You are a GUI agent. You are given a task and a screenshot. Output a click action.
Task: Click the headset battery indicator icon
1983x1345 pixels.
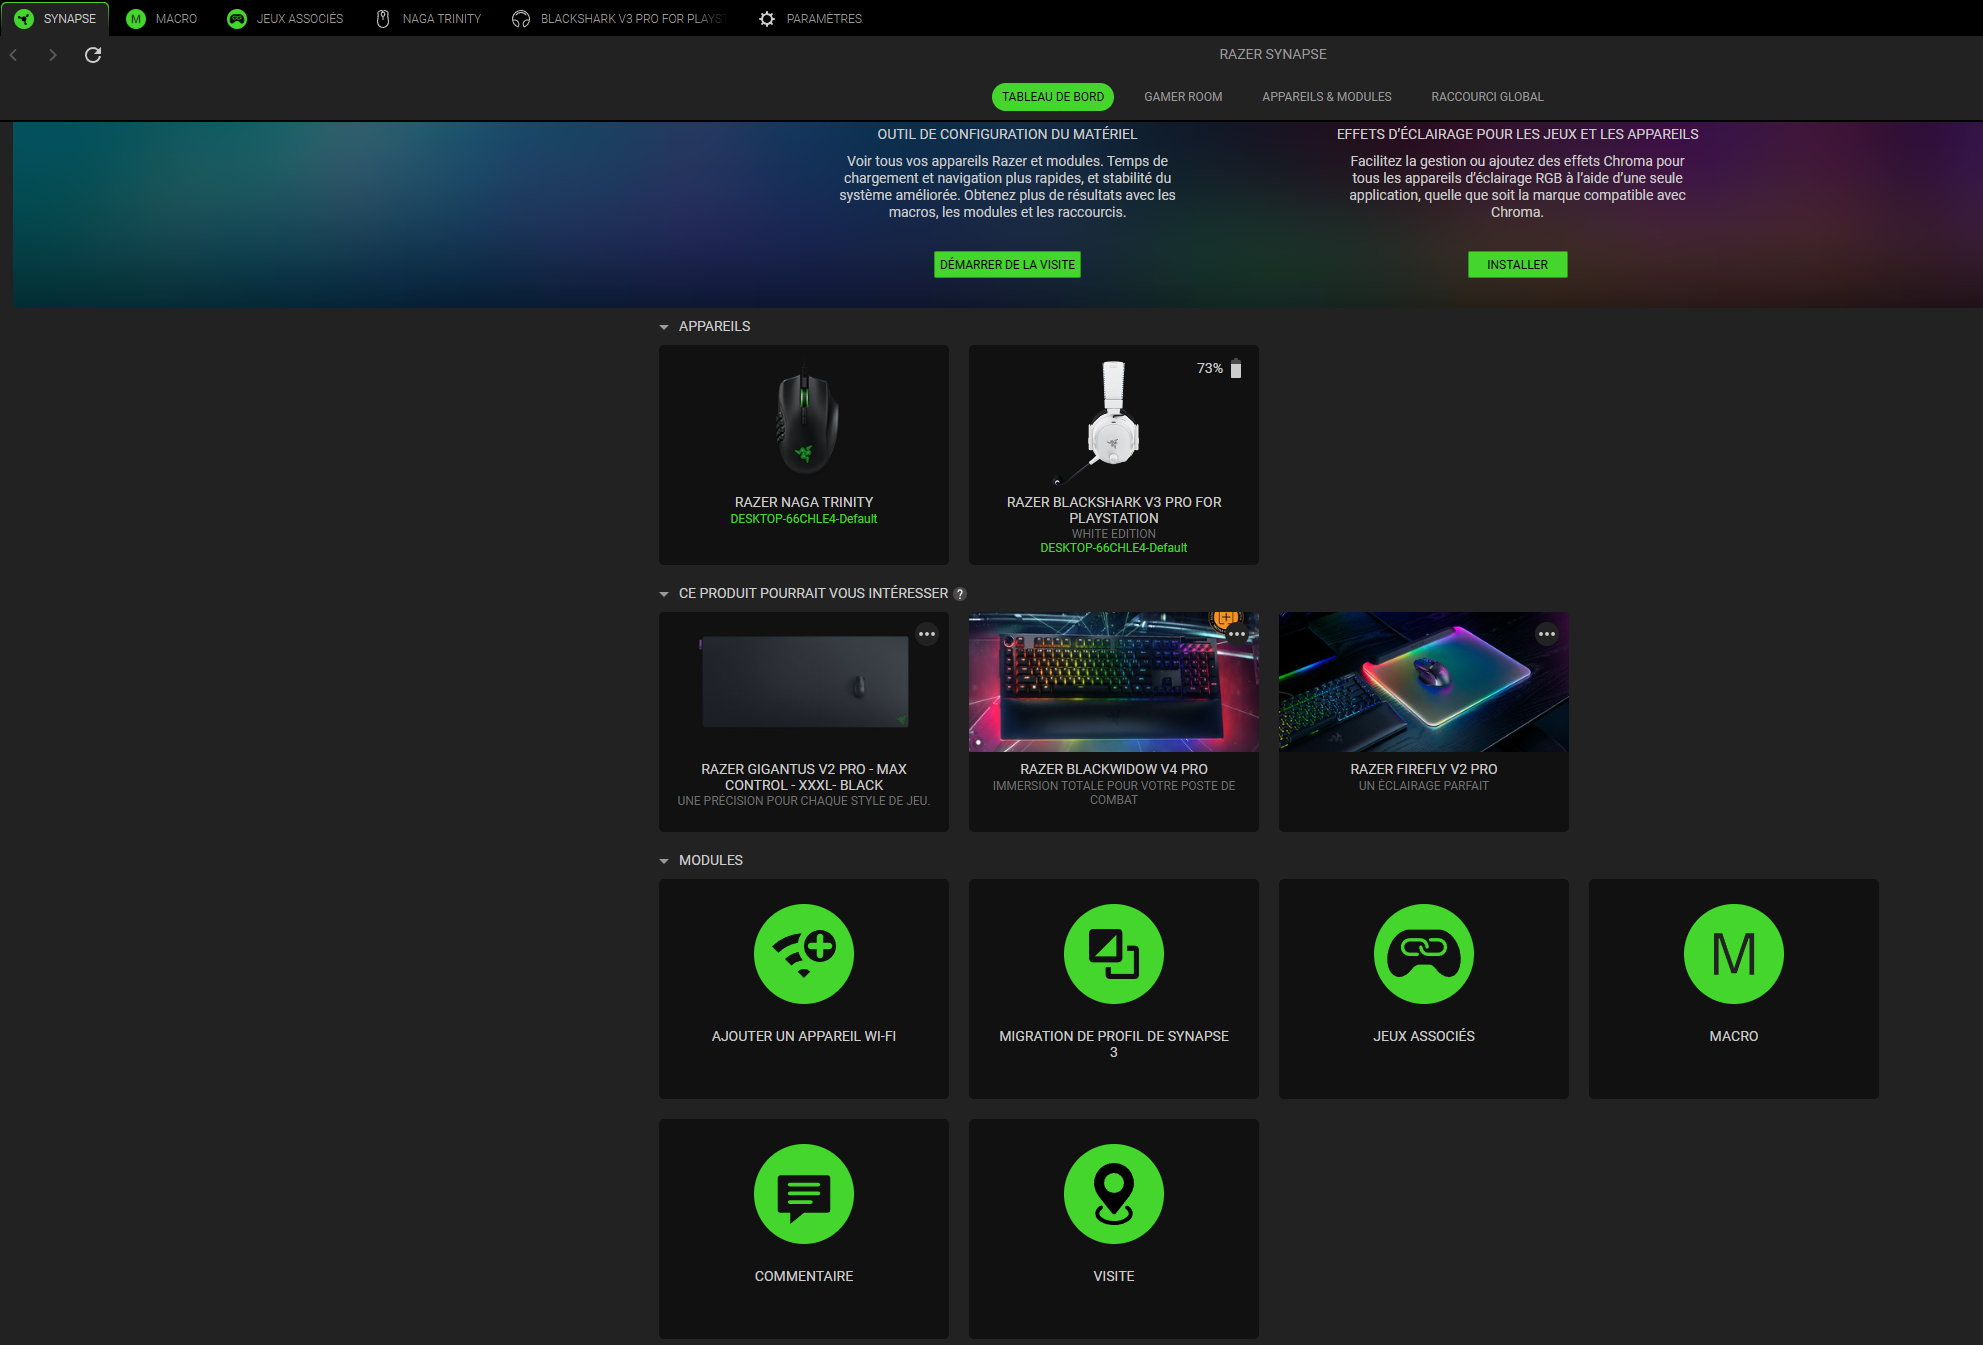coord(1236,369)
